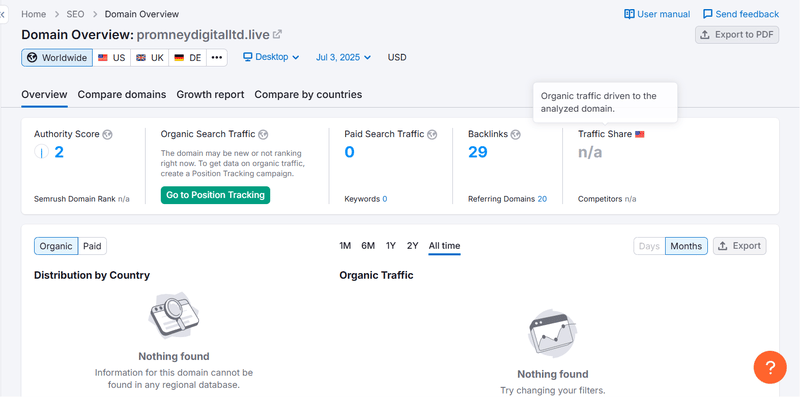Click the Domain Overview breadcrumb text
This screenshot has width=800, height=397.
point(142,14)
